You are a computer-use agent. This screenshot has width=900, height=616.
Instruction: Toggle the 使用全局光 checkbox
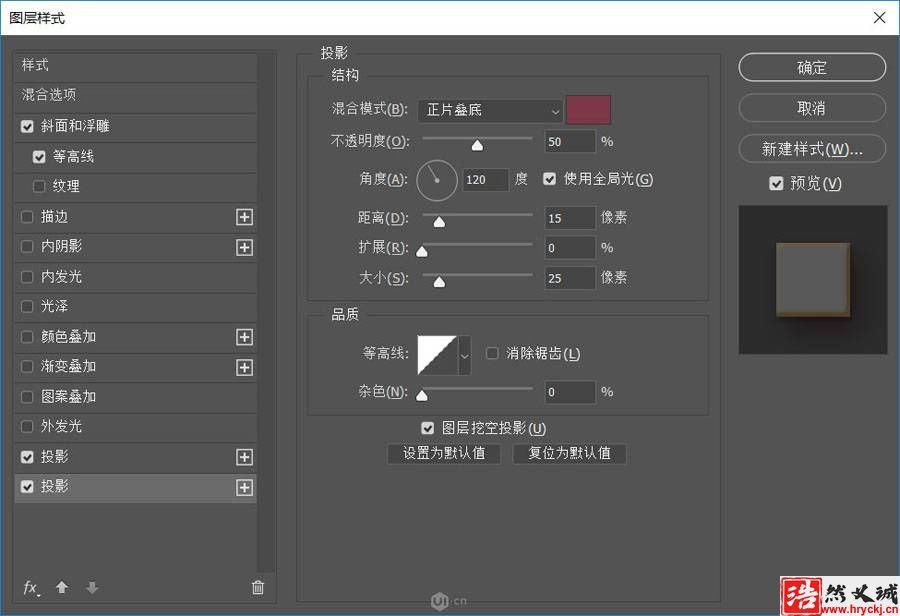point(549,180)
